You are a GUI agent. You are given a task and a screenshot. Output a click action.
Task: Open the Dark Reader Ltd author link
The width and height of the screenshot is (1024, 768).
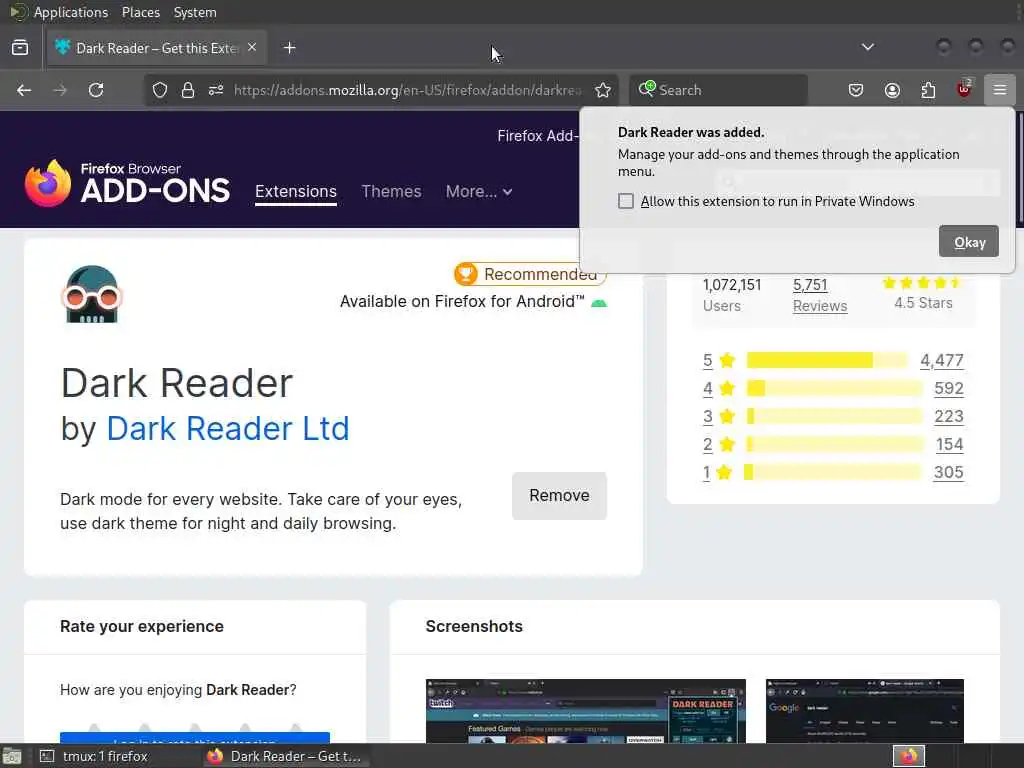(227, 428)
